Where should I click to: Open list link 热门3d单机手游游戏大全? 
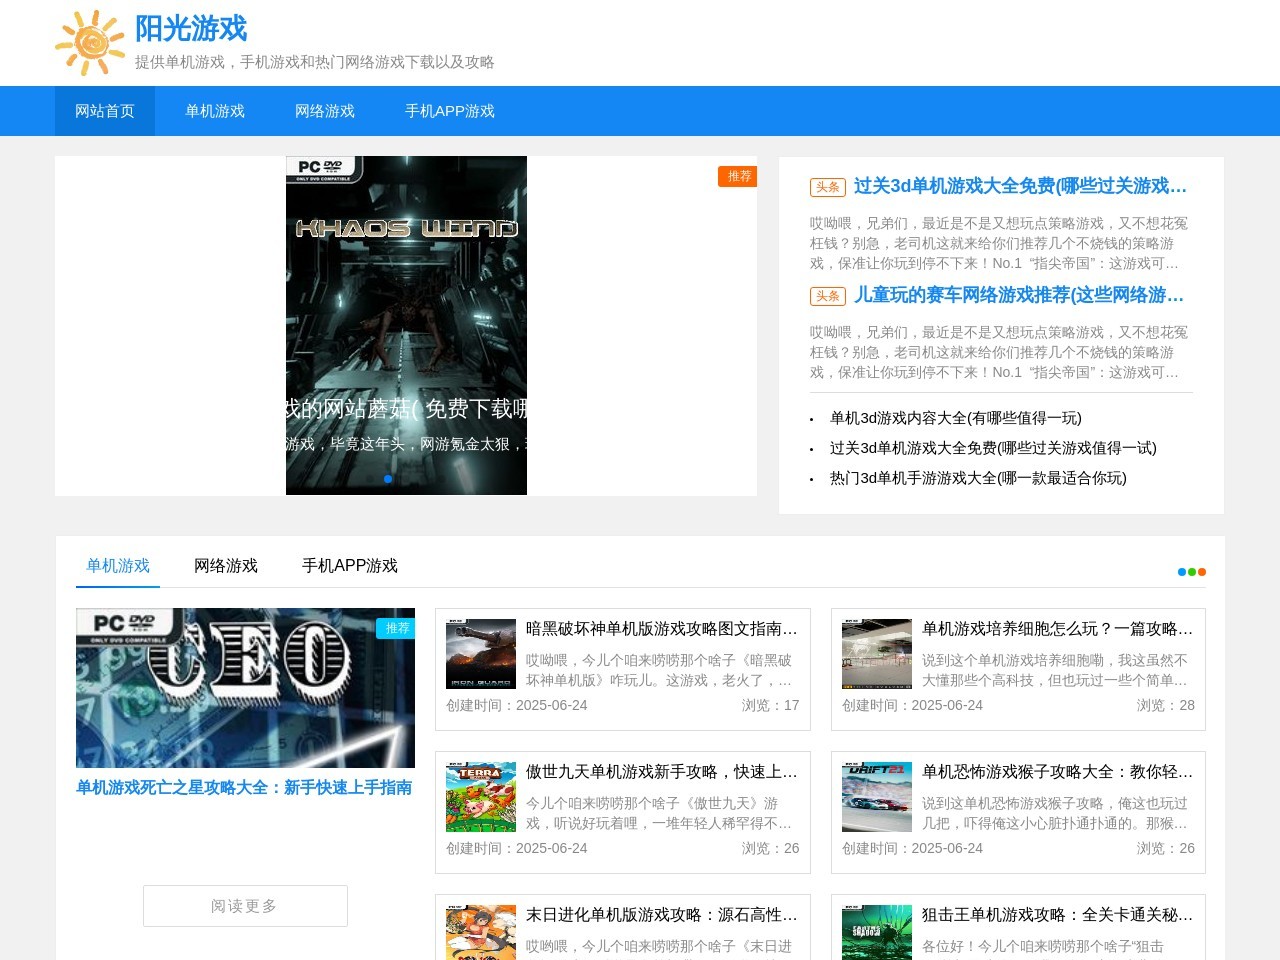(978, 478)
